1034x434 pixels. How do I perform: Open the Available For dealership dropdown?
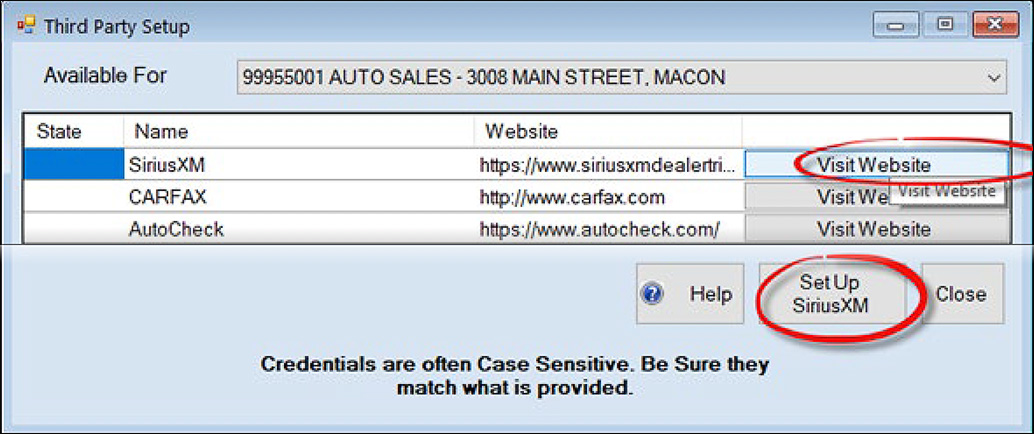pyautogui.click(x=621, y=78)
